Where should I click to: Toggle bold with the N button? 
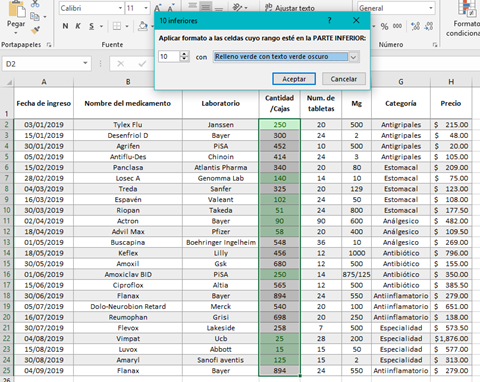[65, 26]
